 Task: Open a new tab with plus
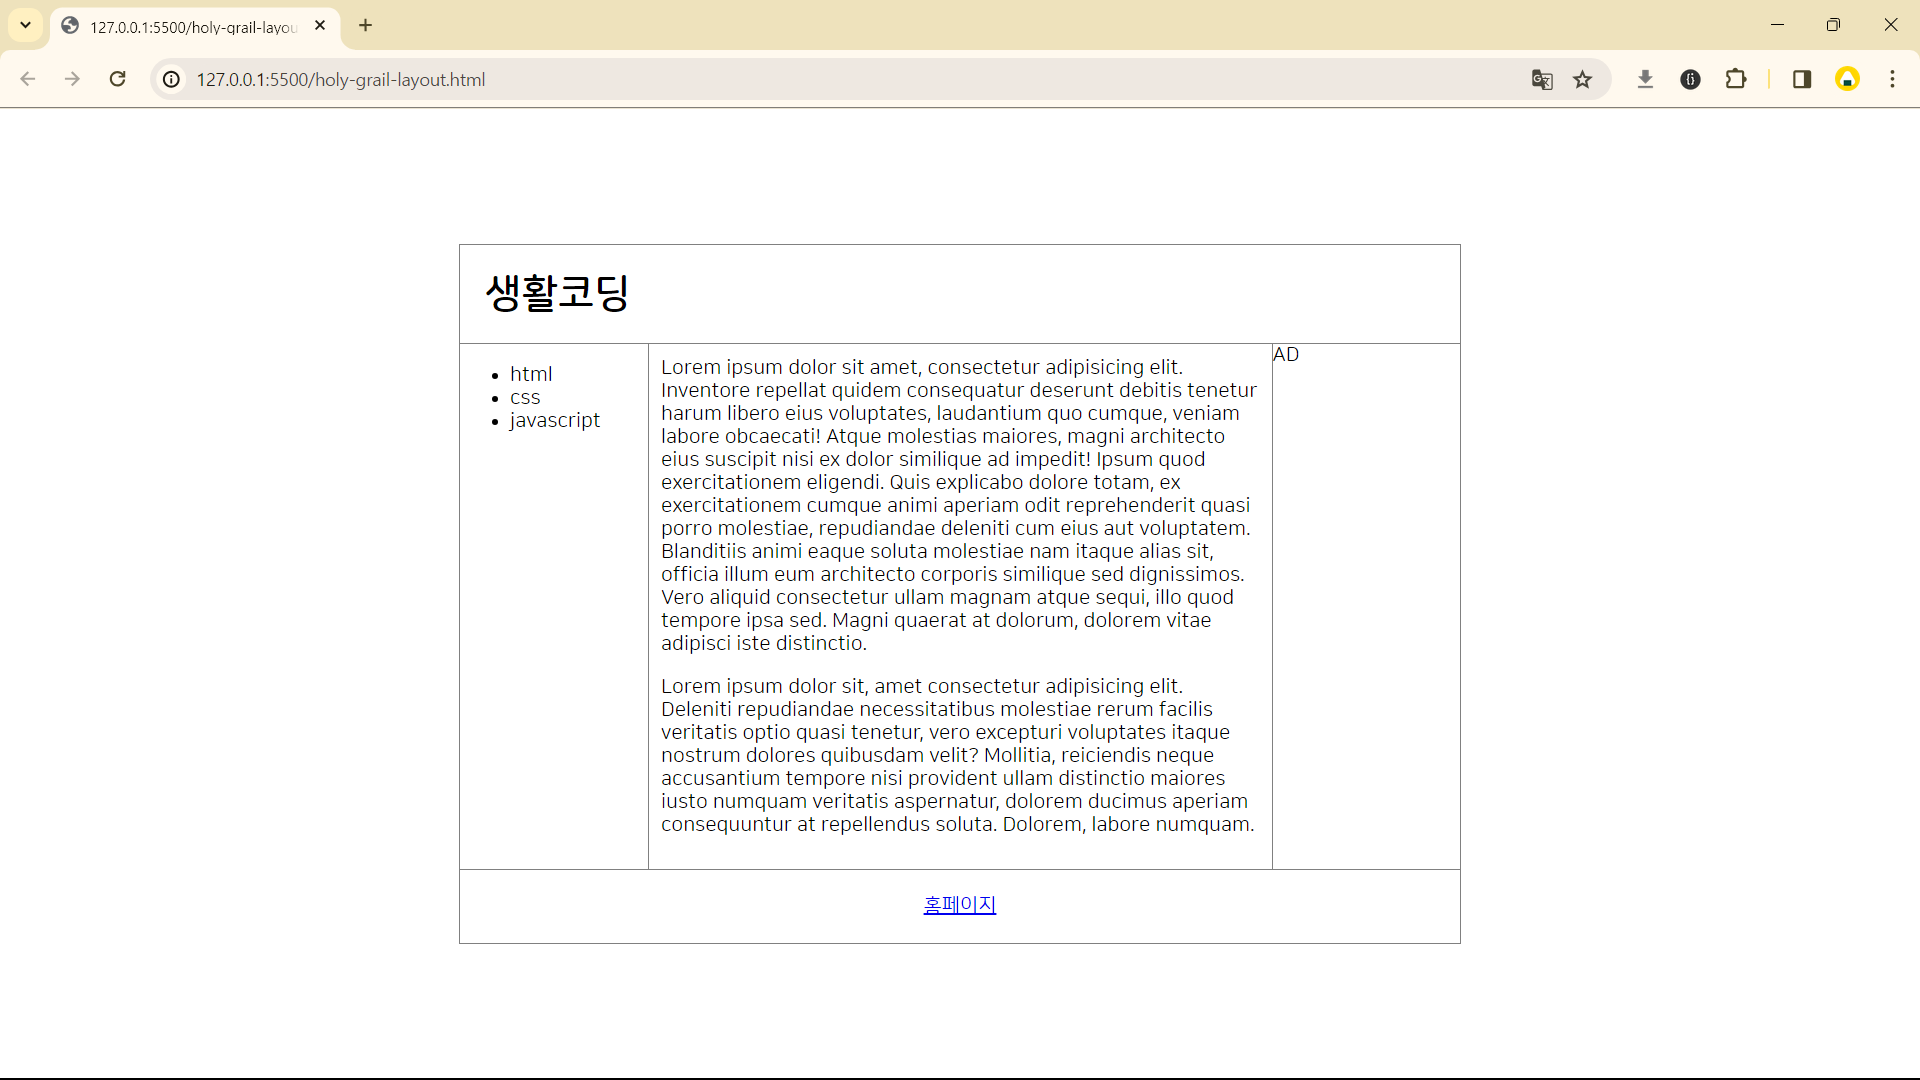[x=366, y=25]
